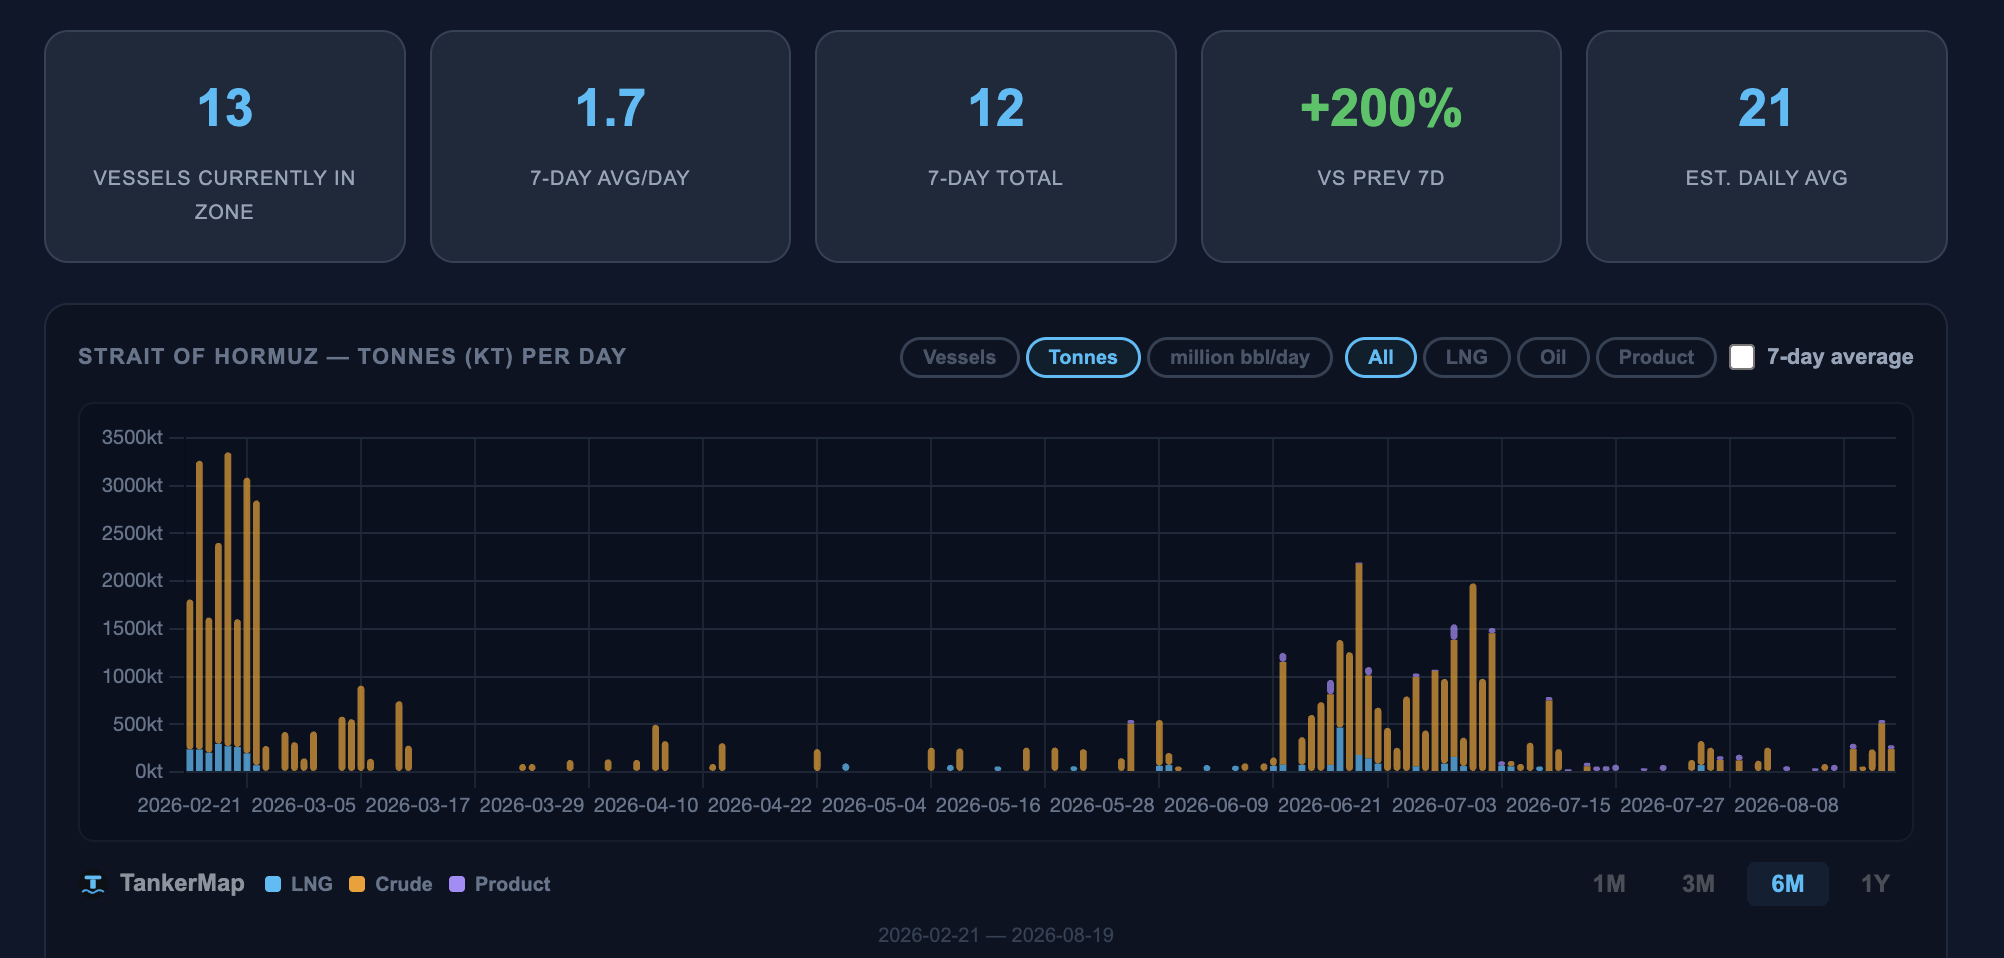Image resolution: width=2004 pixels, height=958 pixels.
Task: Open the Vessels Currently In Zone card
Action: (x=225, y=146)
